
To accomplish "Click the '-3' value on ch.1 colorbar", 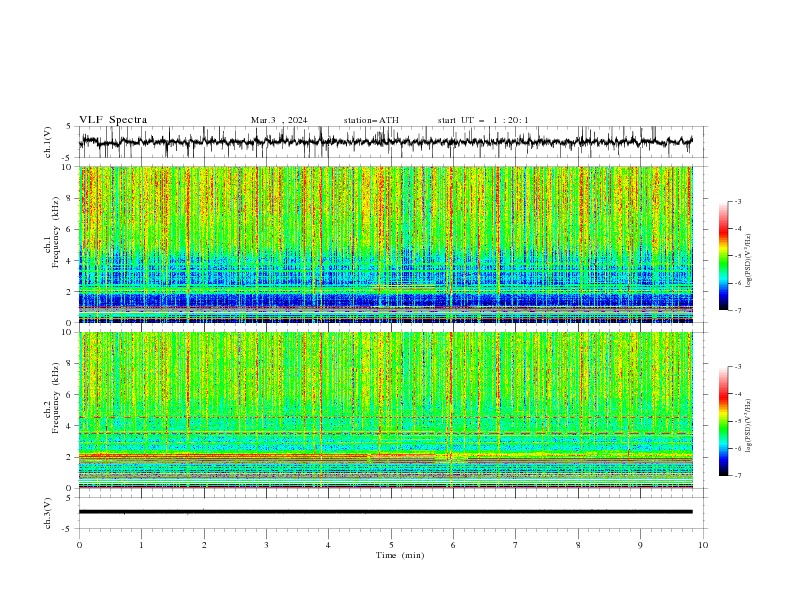I will coord(738,201).
